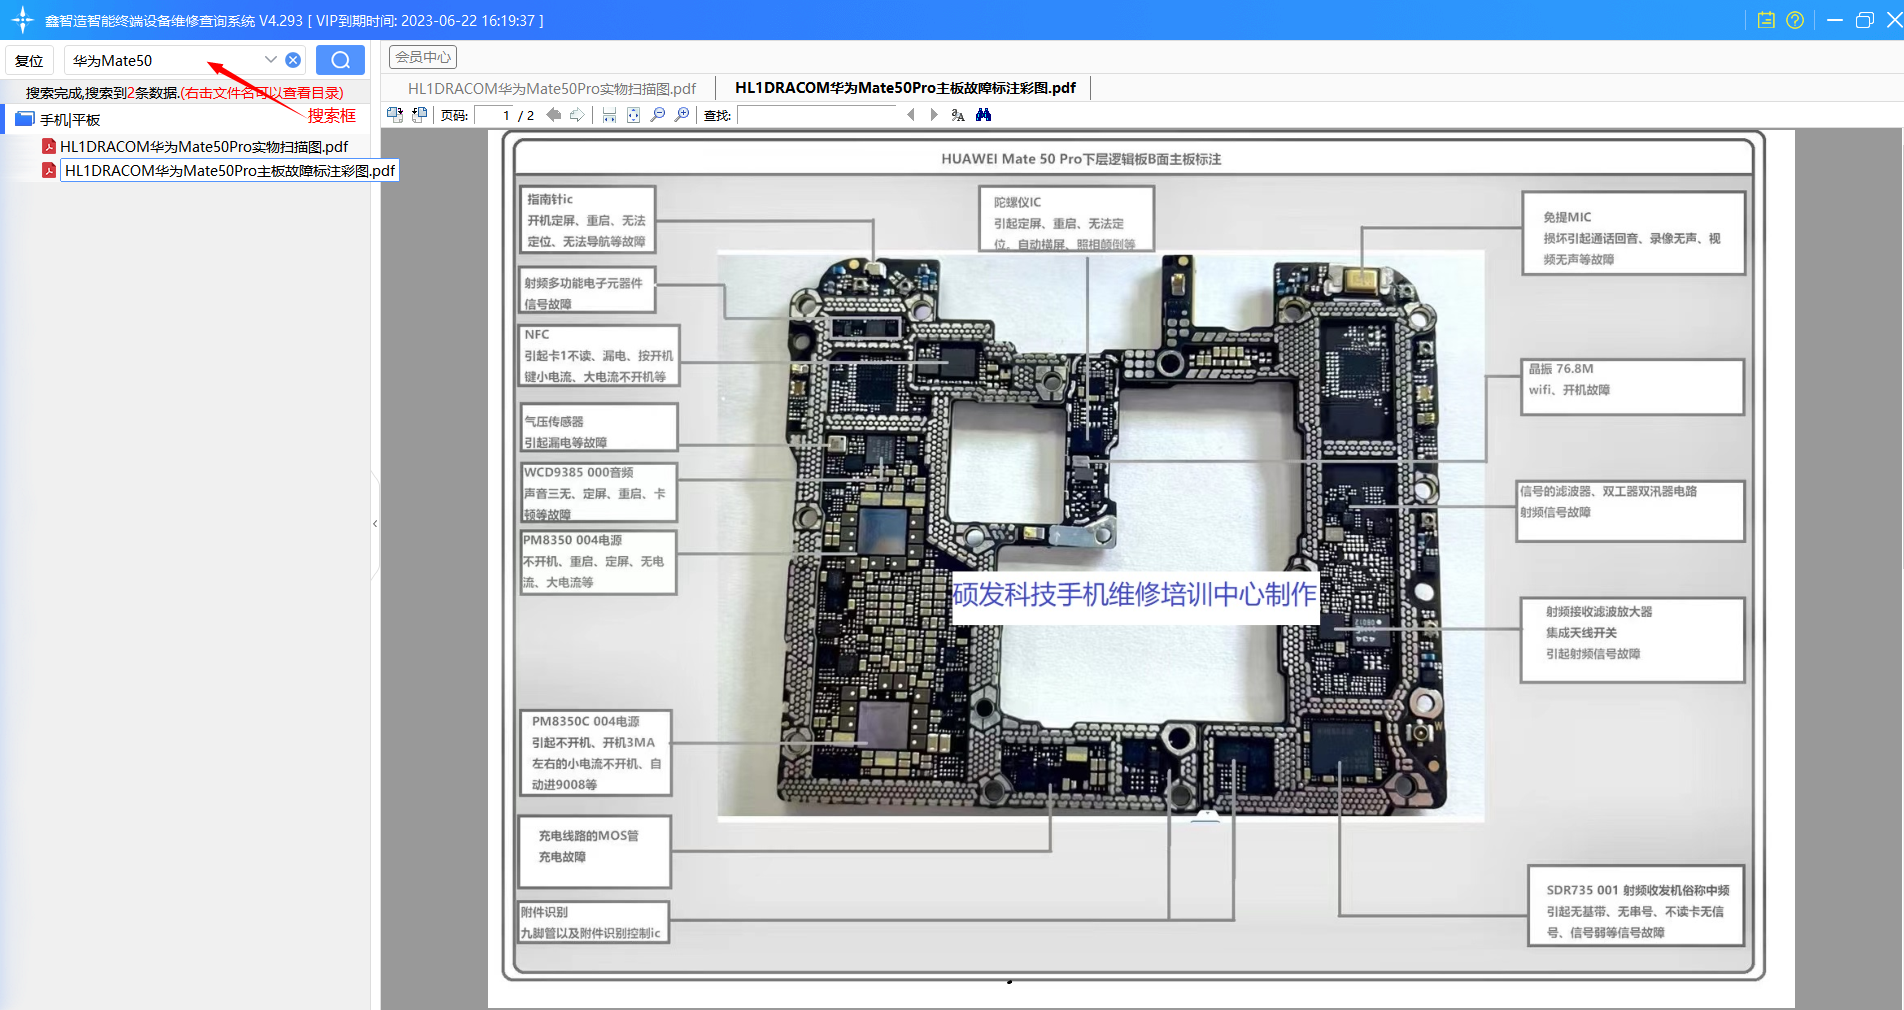1904x1010 pixels.
Task: Click the 射频多功能电子元器件 annotation
Action: click(588, 290)
